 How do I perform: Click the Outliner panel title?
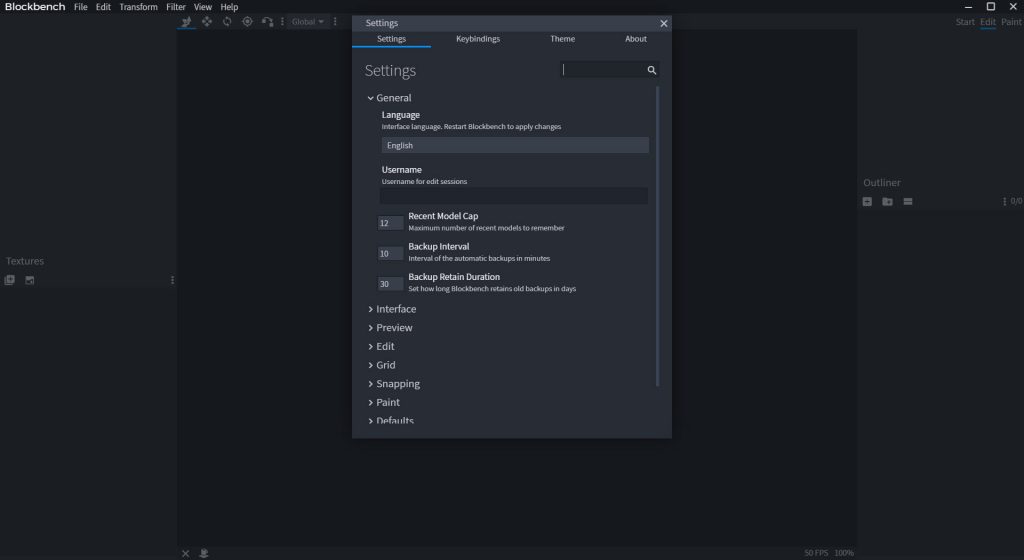click(x=882, y=183)
